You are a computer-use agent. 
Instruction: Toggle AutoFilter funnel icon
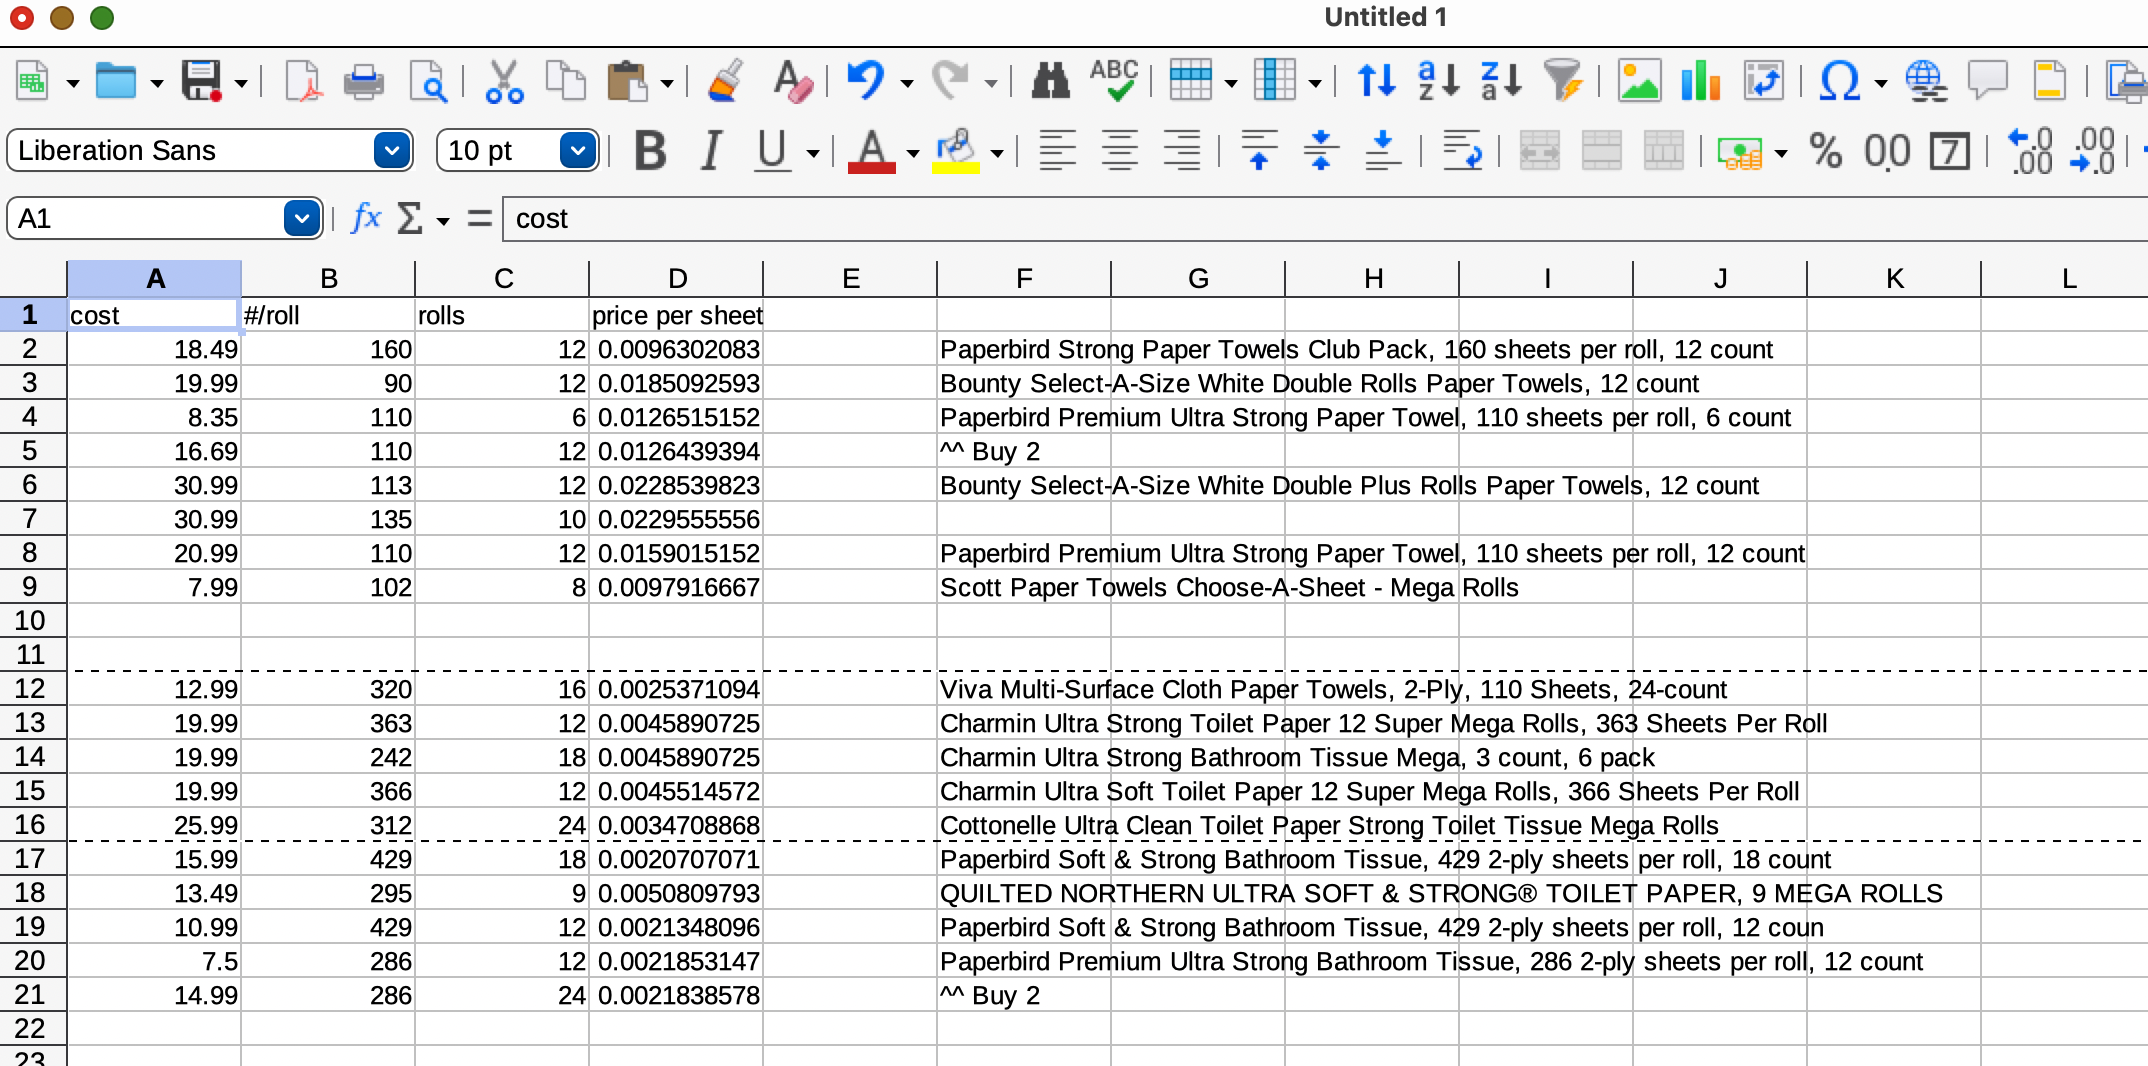[1563, 81]
